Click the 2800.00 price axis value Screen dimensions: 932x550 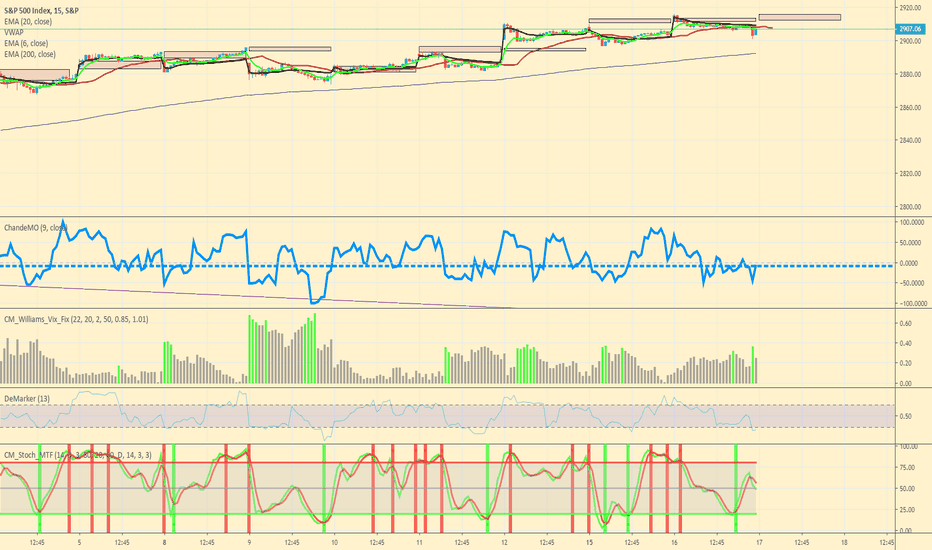click(x=909, y=207)
